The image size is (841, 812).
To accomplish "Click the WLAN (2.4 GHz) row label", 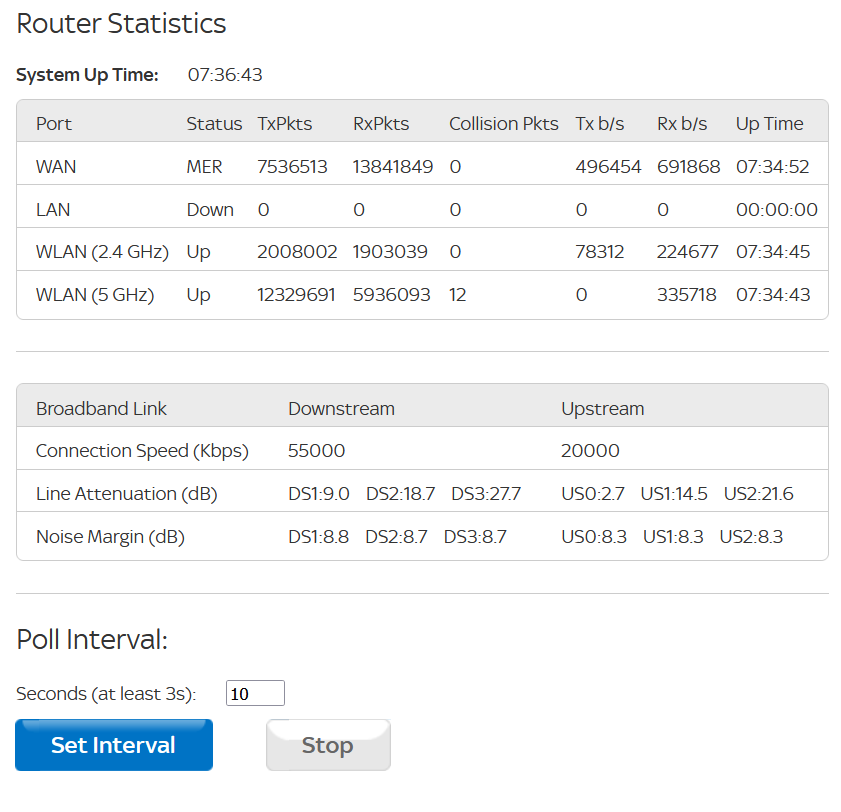I will (x=102, y=252).
